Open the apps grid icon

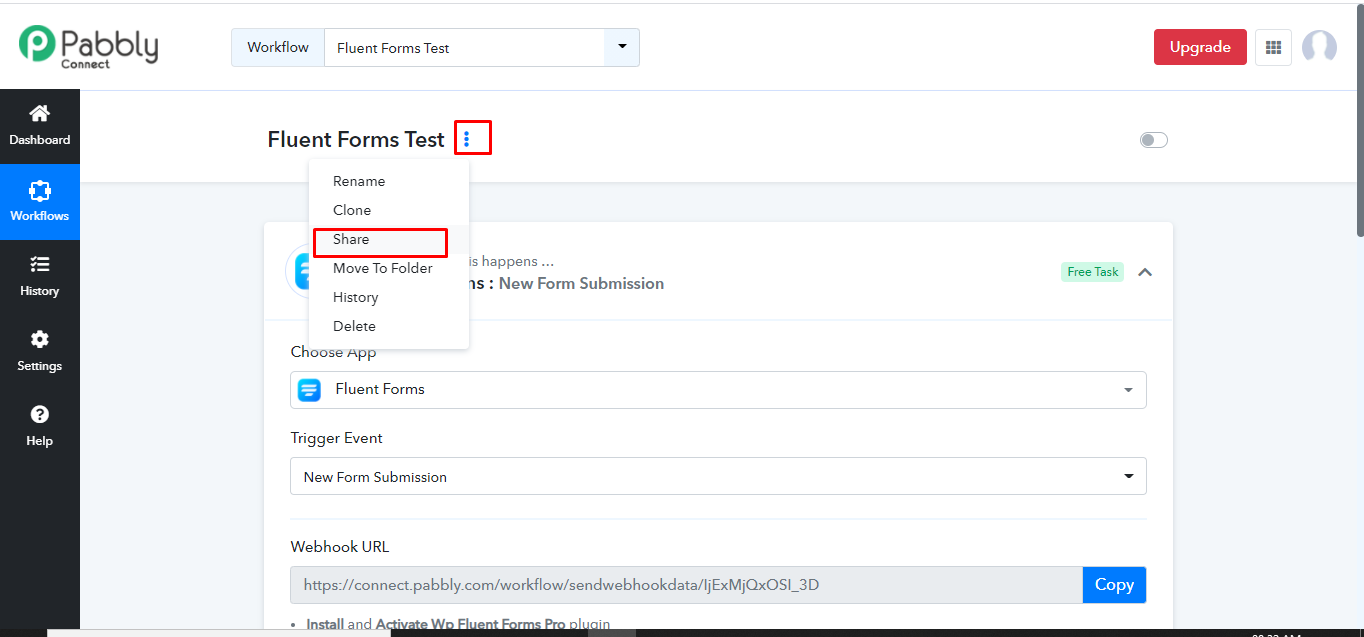pos(1273,47)
